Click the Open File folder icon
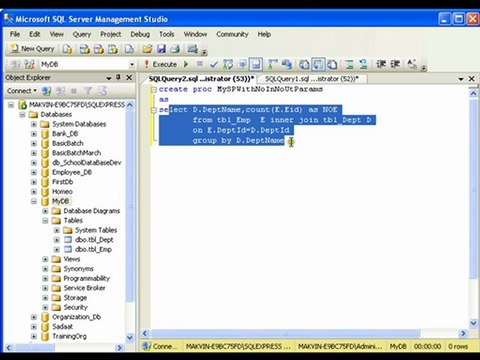The image size is (480, 360). pos(147,49)
